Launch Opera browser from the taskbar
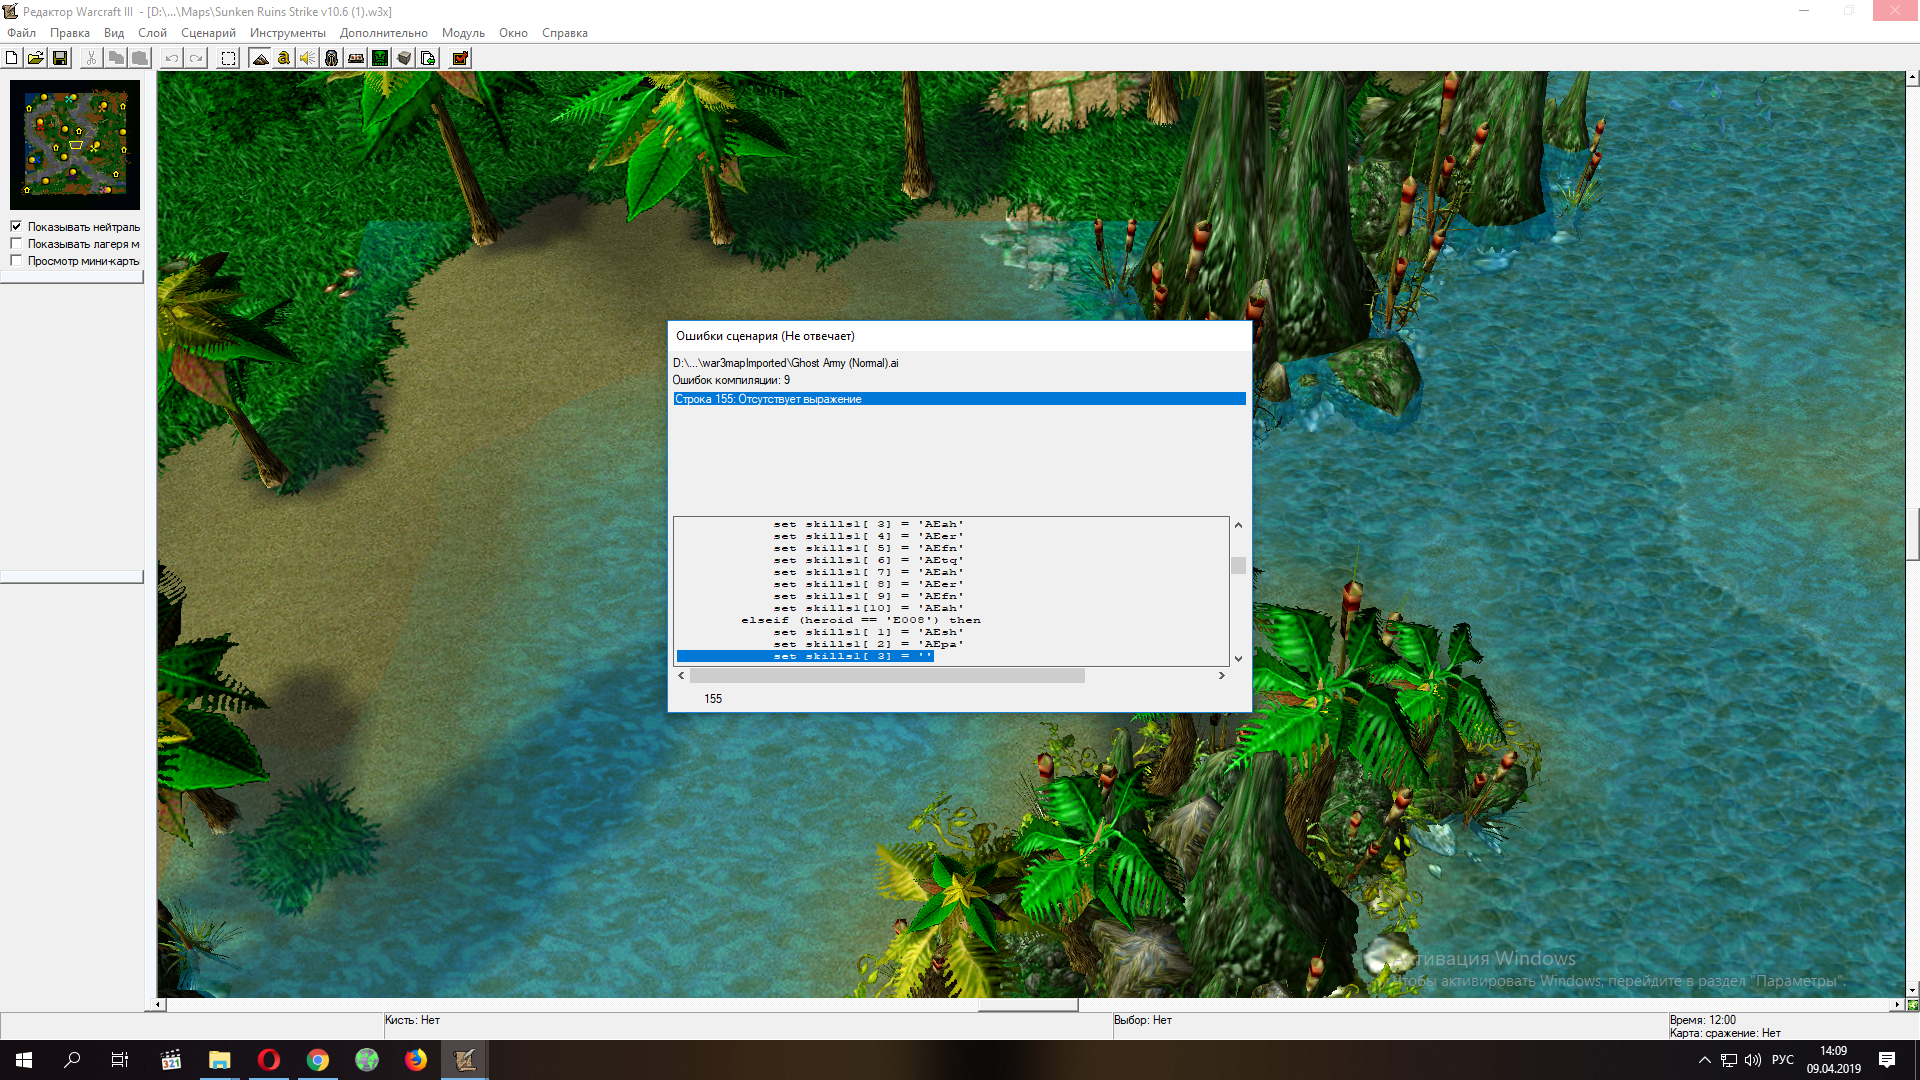Screen dimensions: 1920x1080 coord(268,1060)
